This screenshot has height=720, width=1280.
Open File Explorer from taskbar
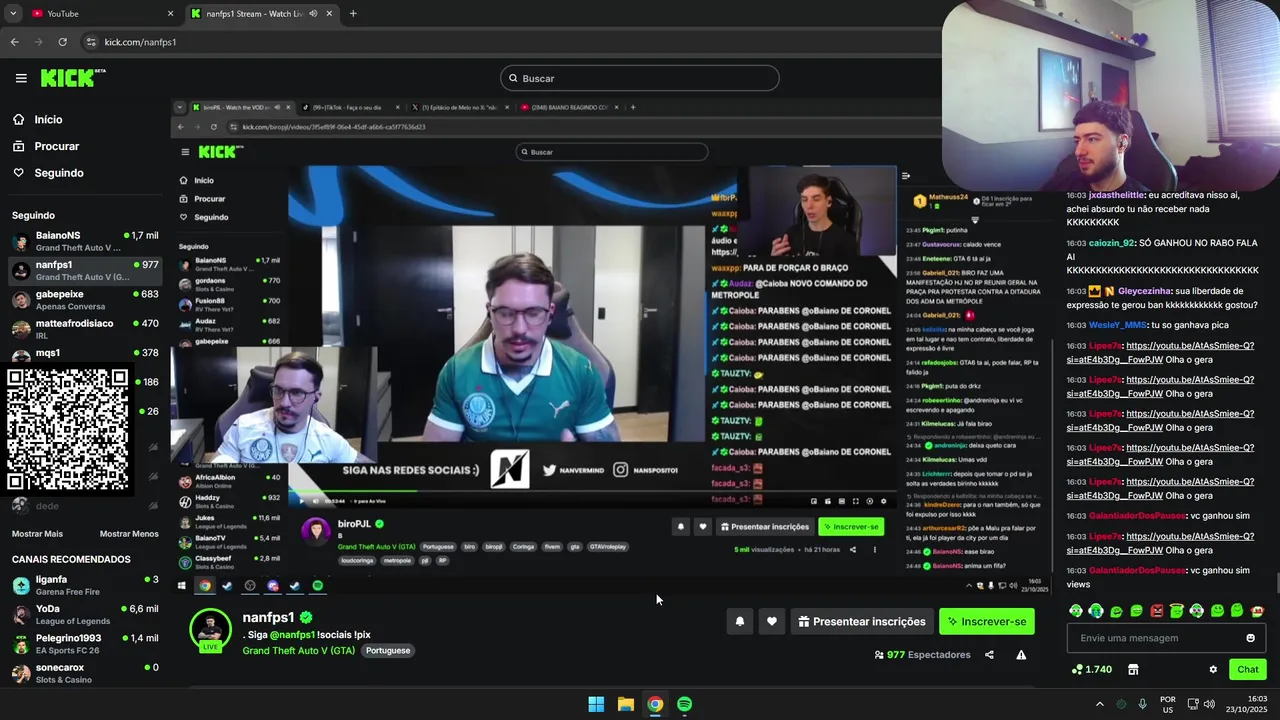click(625, 704)
